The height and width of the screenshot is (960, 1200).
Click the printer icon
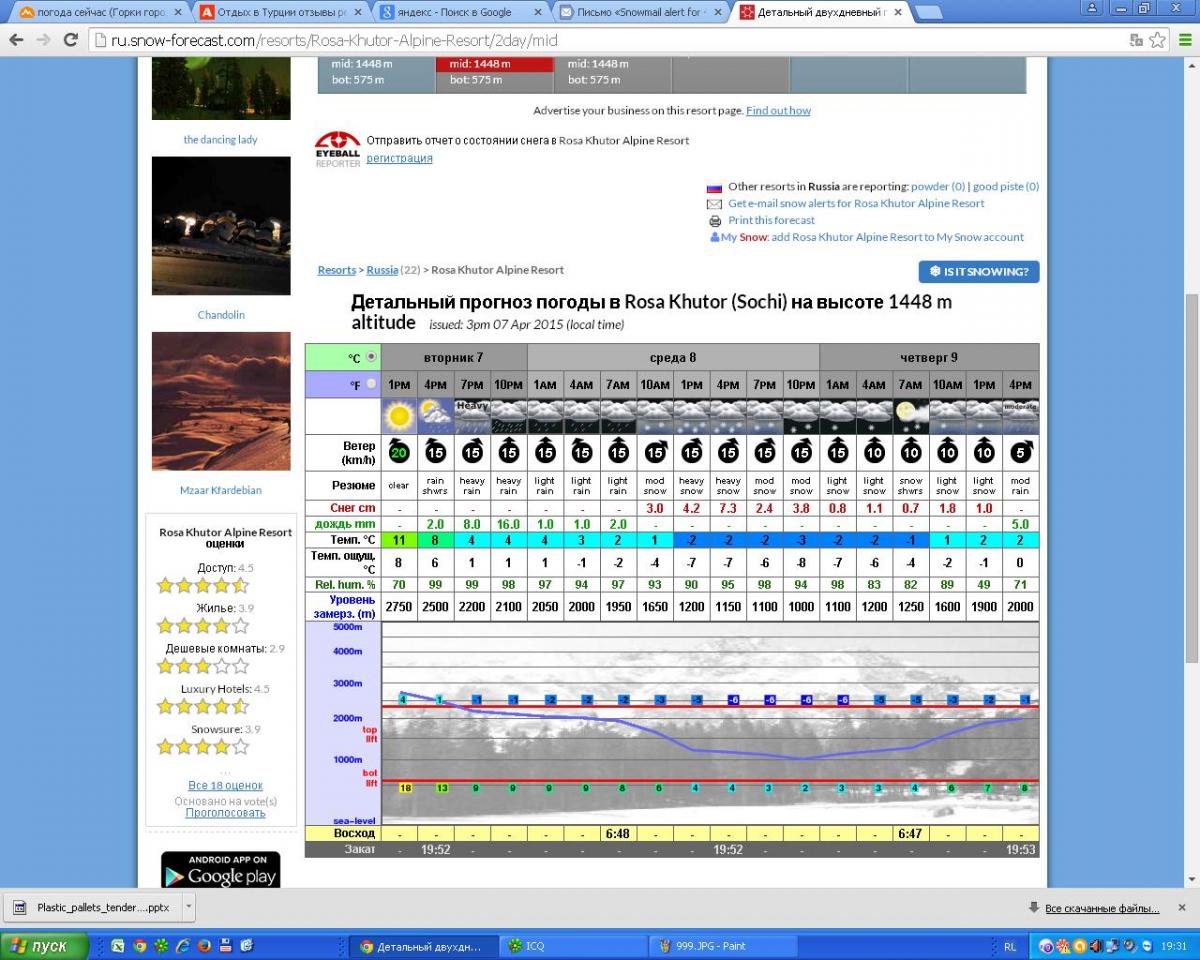coord(714,221)
